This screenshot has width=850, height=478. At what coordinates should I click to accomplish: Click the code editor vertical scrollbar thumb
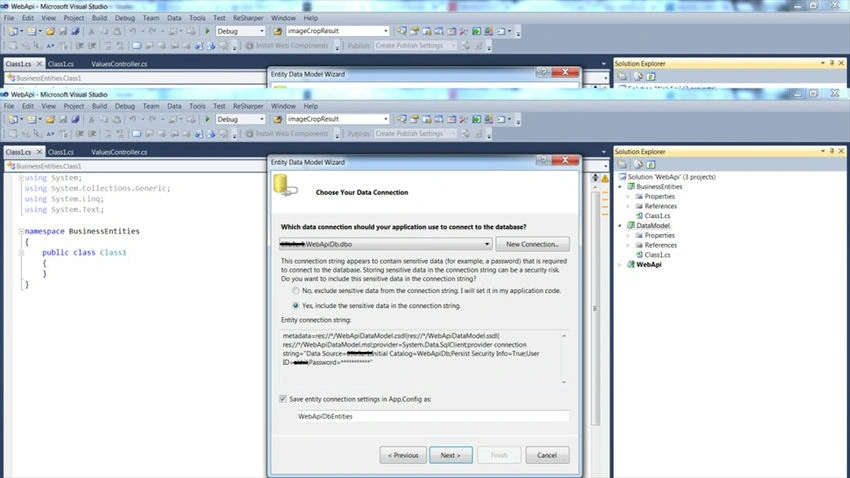tap(595, 308)
